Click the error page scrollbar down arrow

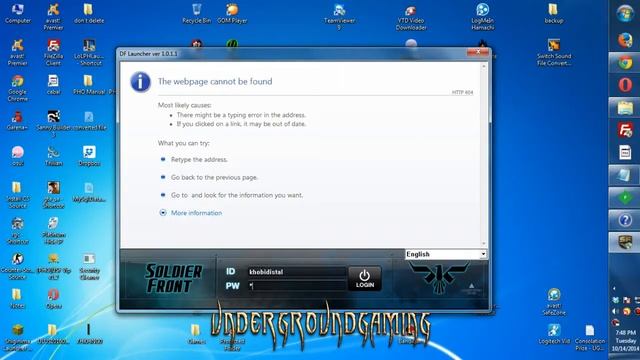click(x=484, y=243)
